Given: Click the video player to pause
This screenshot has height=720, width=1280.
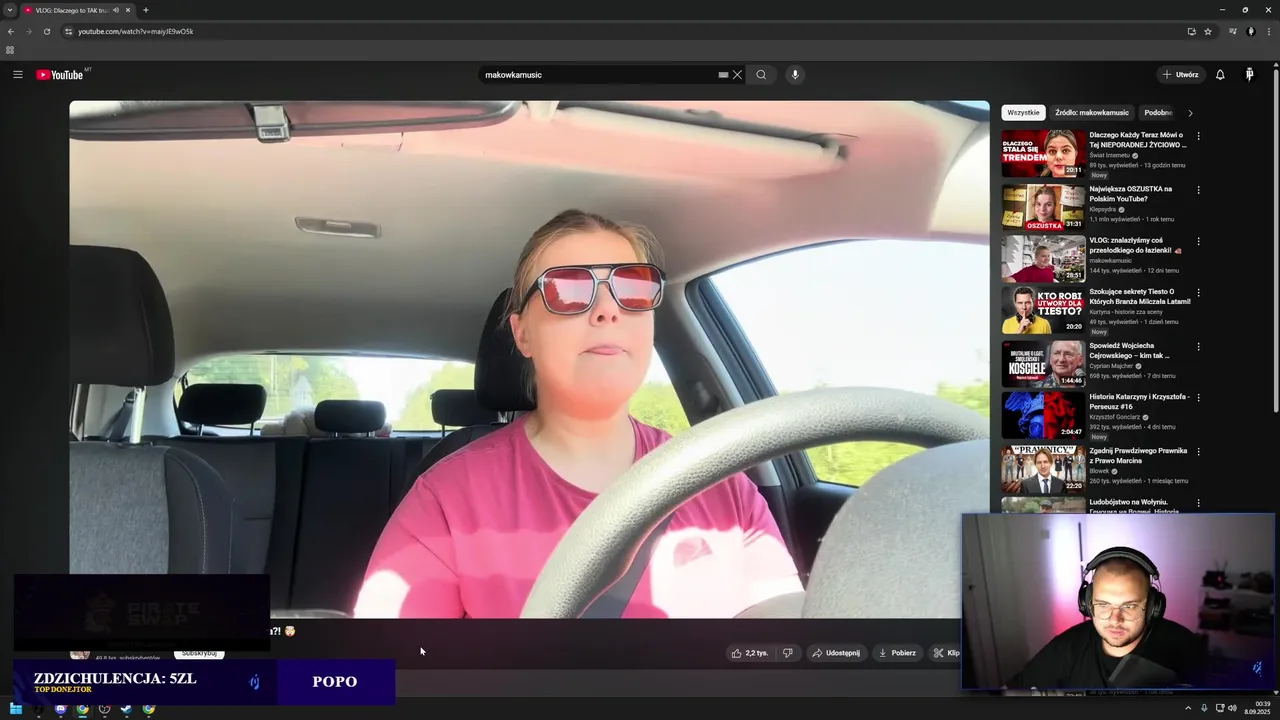Looking at the screenshot, I should (x=529, y=359).
